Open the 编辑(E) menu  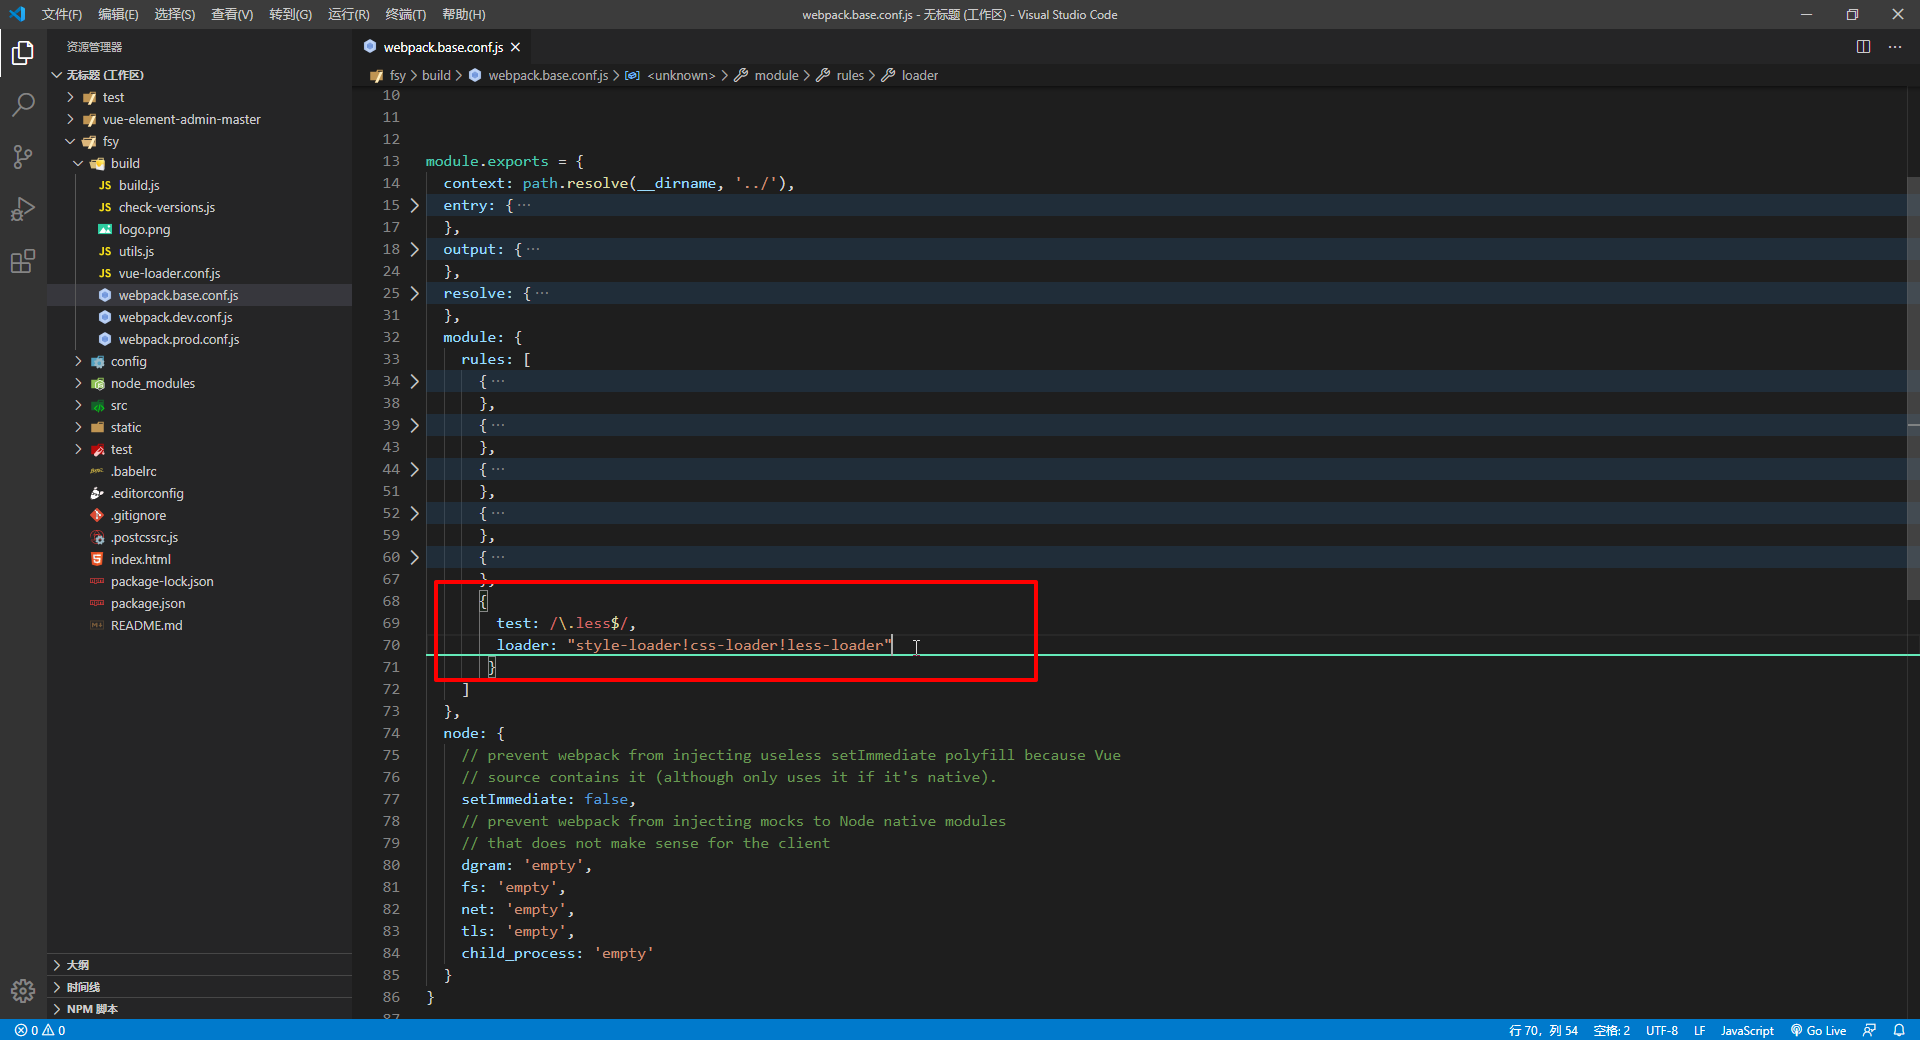pos(118,14)
